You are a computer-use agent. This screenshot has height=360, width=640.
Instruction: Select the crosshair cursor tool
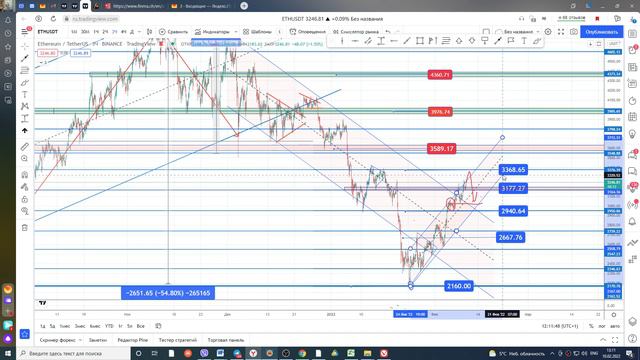pos(25,46)
